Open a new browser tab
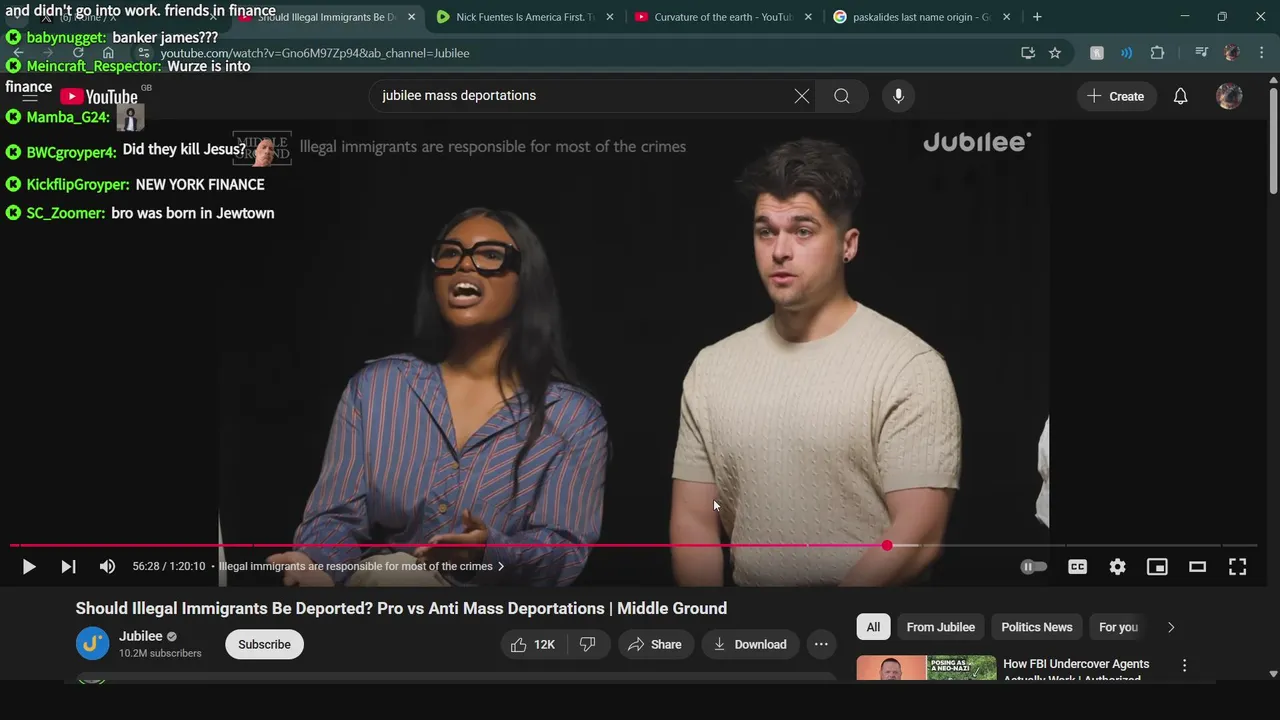 pos(1037,17)
